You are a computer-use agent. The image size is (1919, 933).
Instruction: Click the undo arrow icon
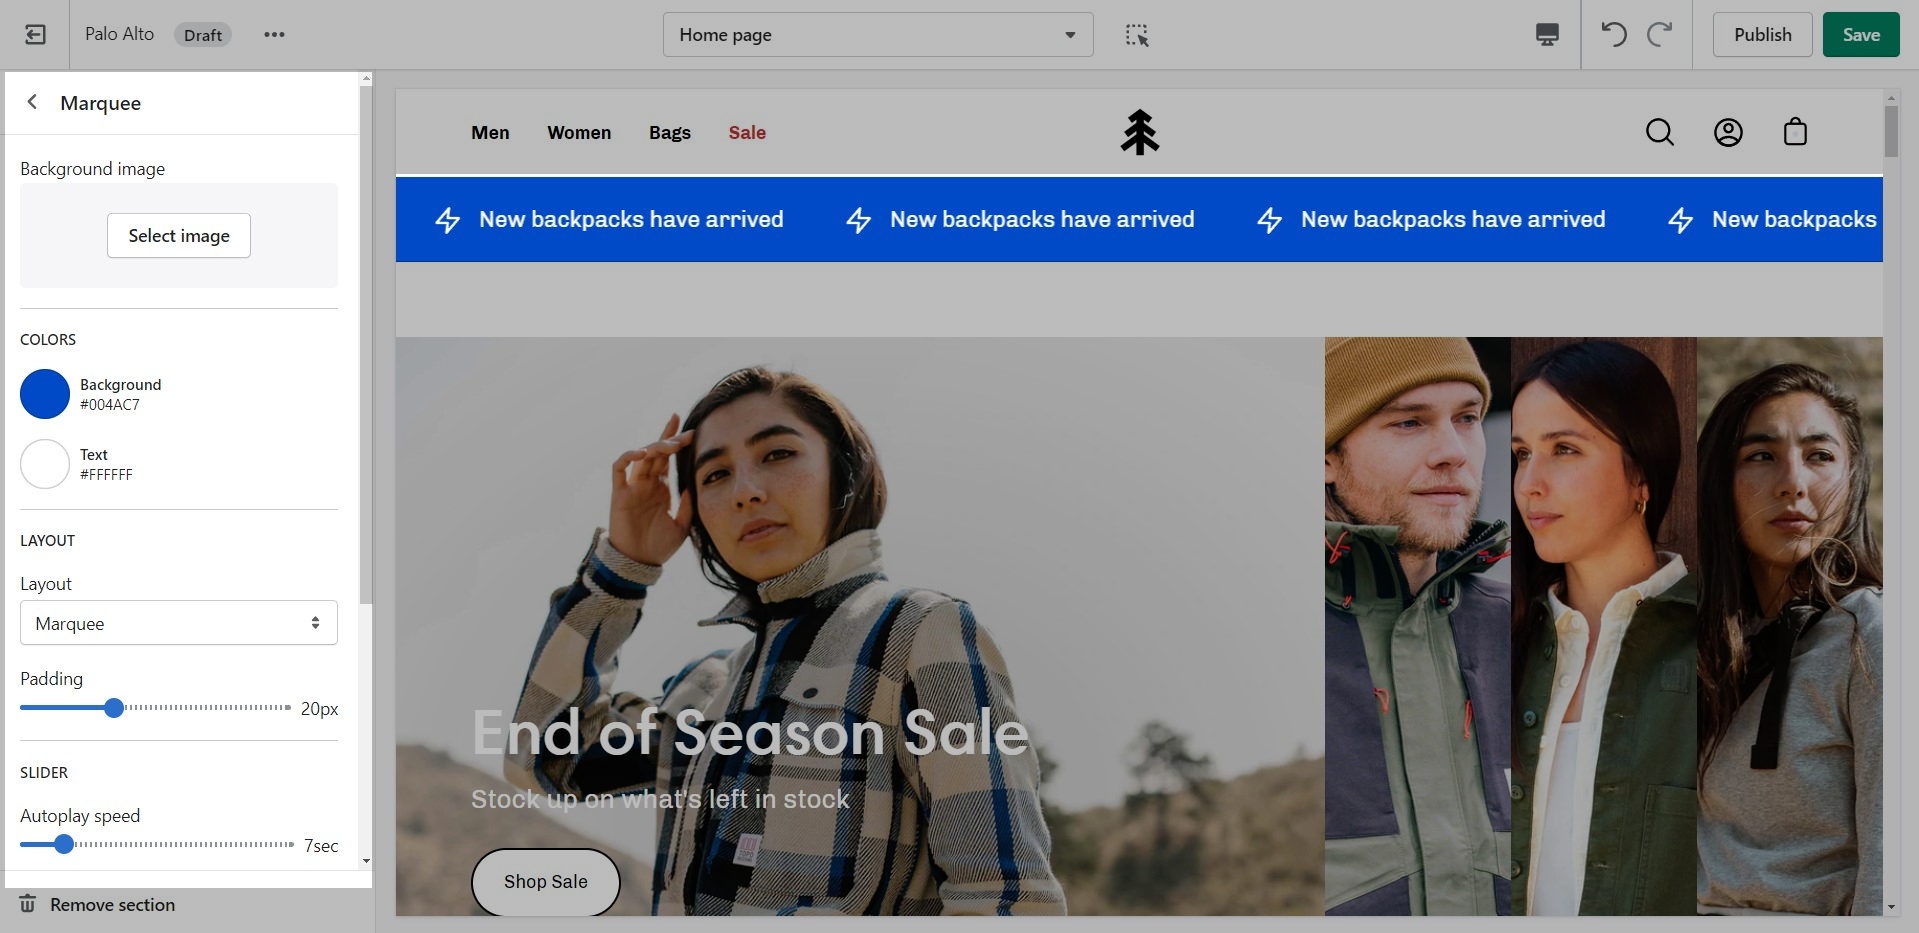1613,35
